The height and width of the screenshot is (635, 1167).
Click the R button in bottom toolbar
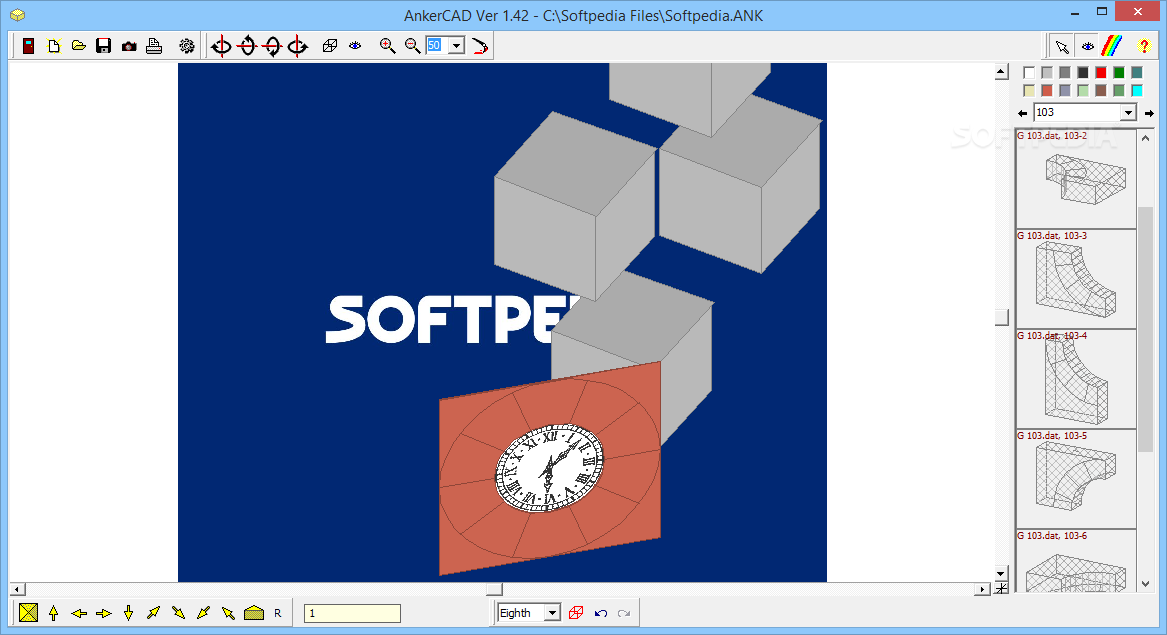click(x=278, y=613)
